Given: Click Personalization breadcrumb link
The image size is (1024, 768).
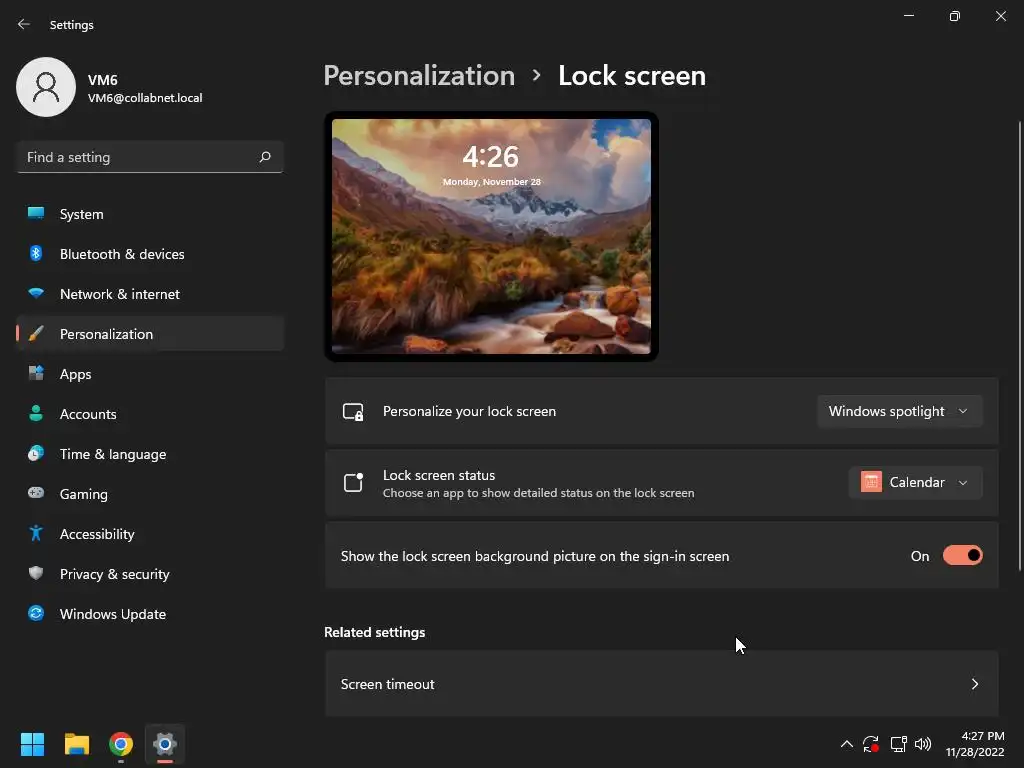Looking at the screenshot, I should click(x=419, y=76).
